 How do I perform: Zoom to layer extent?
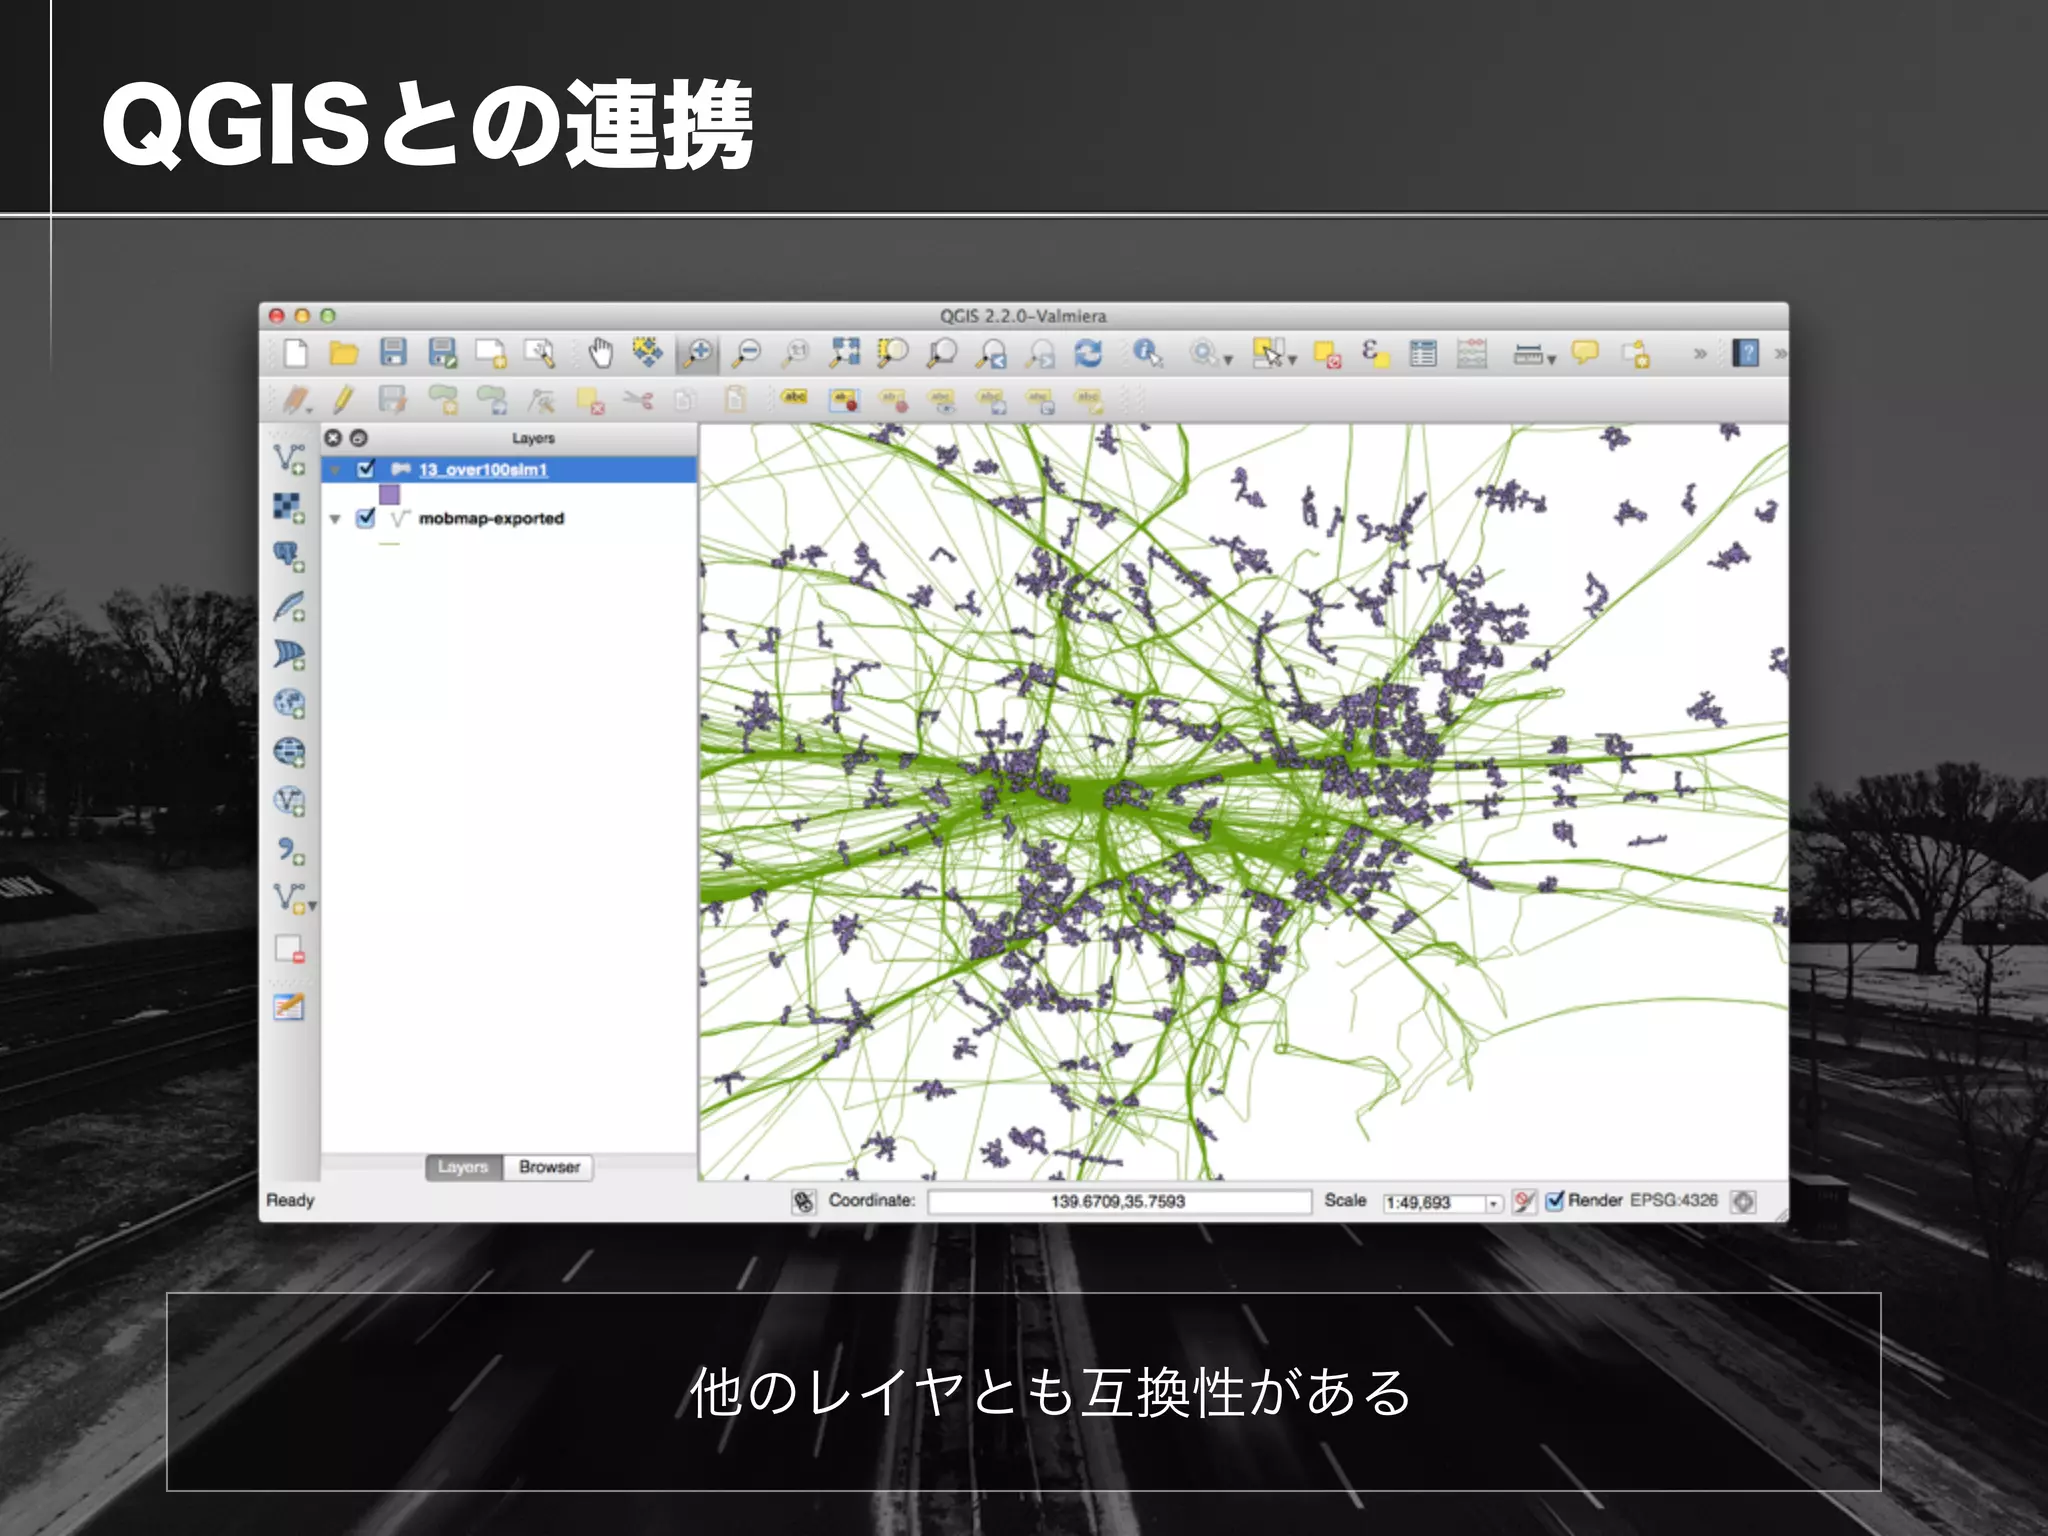pyautogui.click(x=942, y=353)
